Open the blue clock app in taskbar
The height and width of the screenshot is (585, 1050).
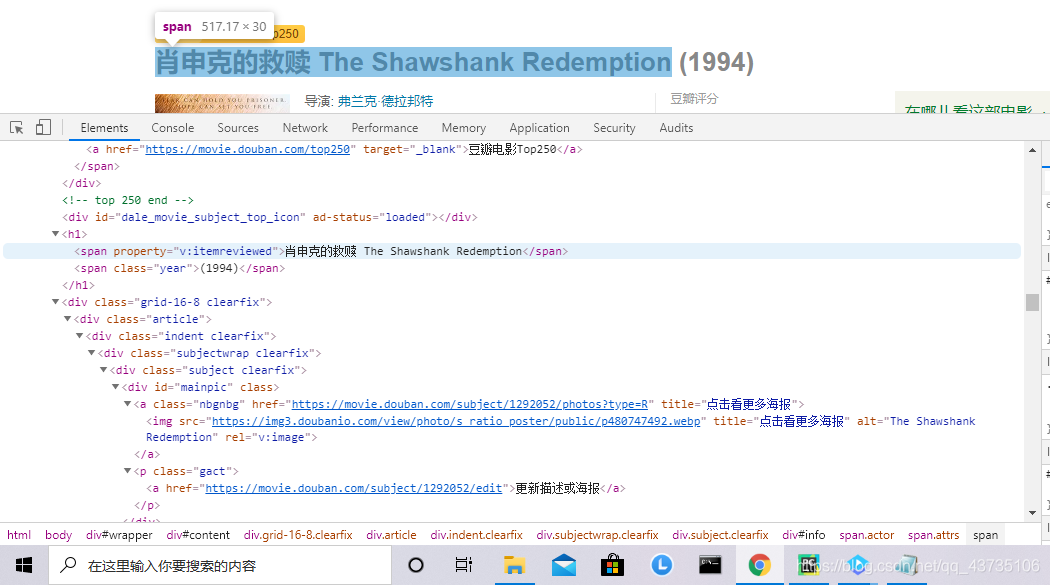[662, 566]
